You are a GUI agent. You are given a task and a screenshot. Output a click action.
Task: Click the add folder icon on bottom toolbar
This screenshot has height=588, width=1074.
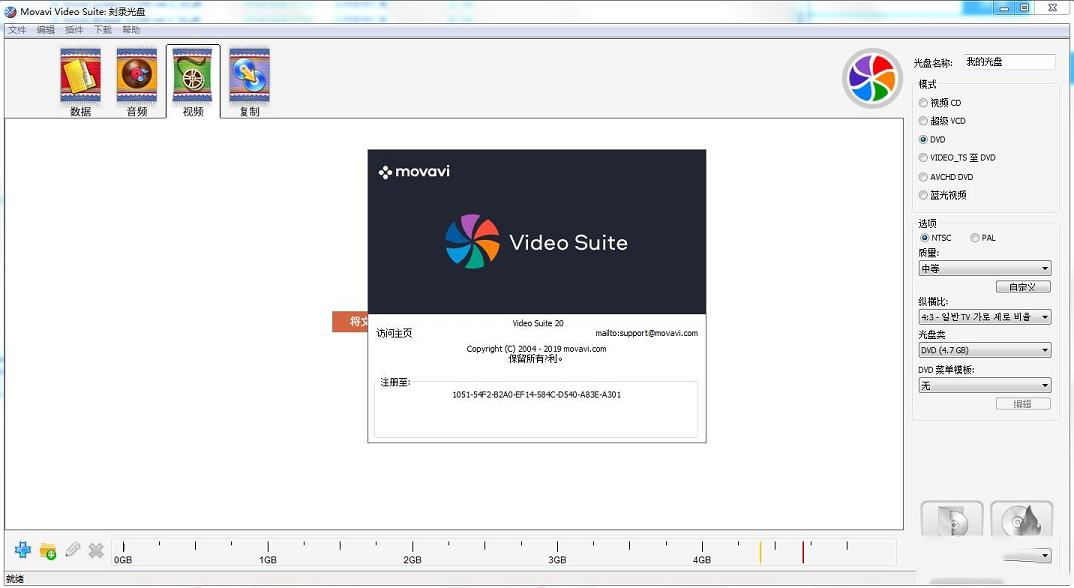(x=48, y=550)
